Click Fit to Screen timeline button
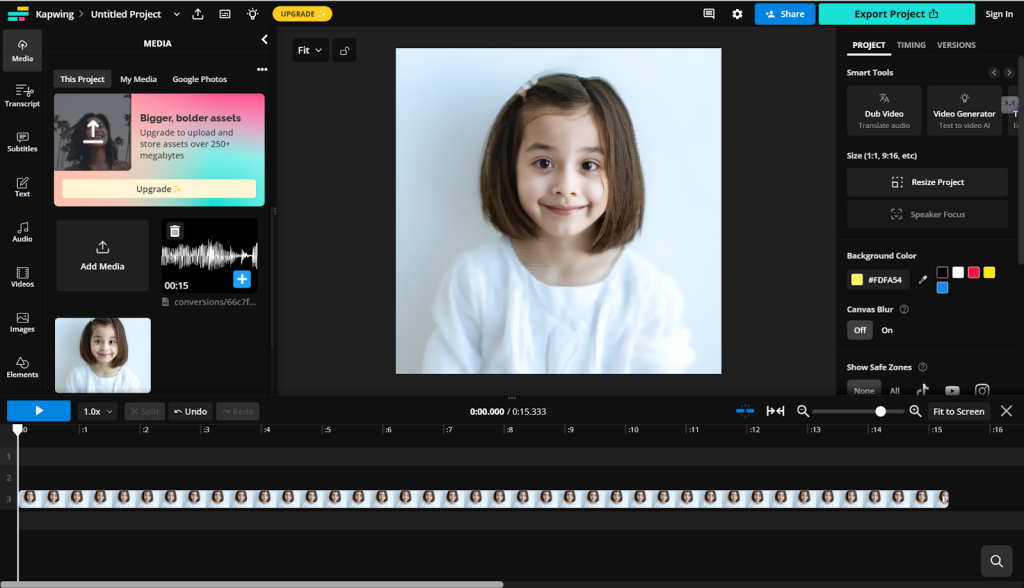Viewport: 1024px width, 588px height. pyautogui.click(x=958, y=411)
